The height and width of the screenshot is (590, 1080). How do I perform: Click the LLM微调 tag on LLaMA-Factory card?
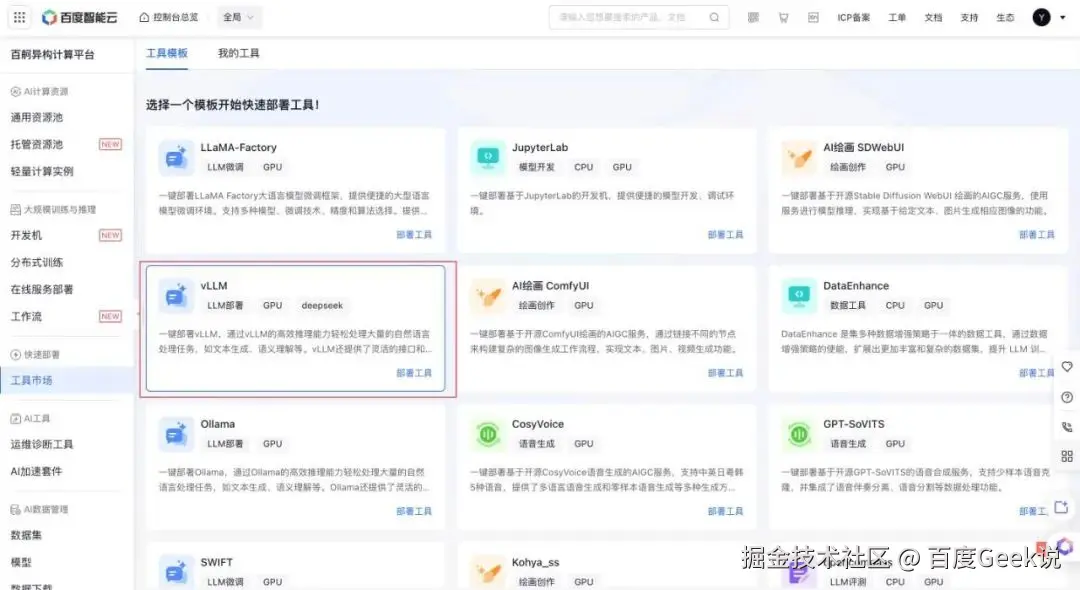pos(225,167)
